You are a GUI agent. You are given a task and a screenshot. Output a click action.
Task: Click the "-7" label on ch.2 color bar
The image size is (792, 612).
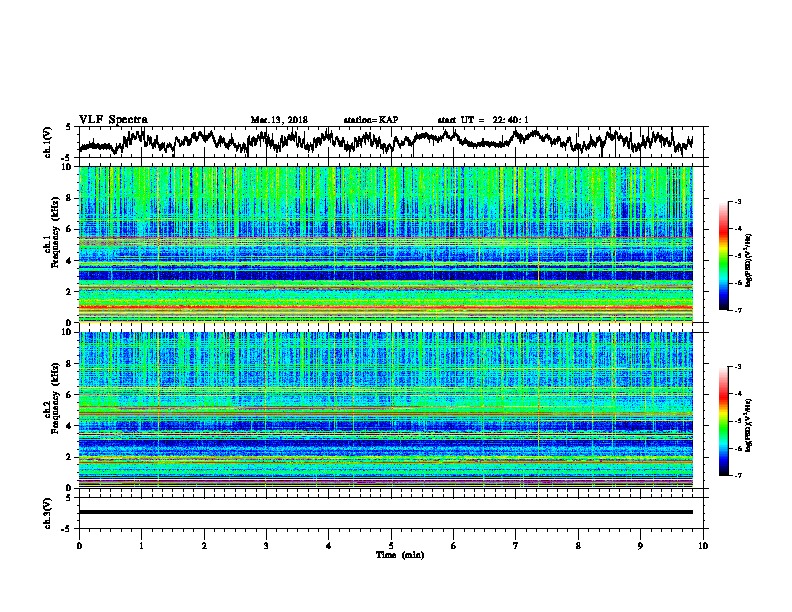tap(738, 475)
